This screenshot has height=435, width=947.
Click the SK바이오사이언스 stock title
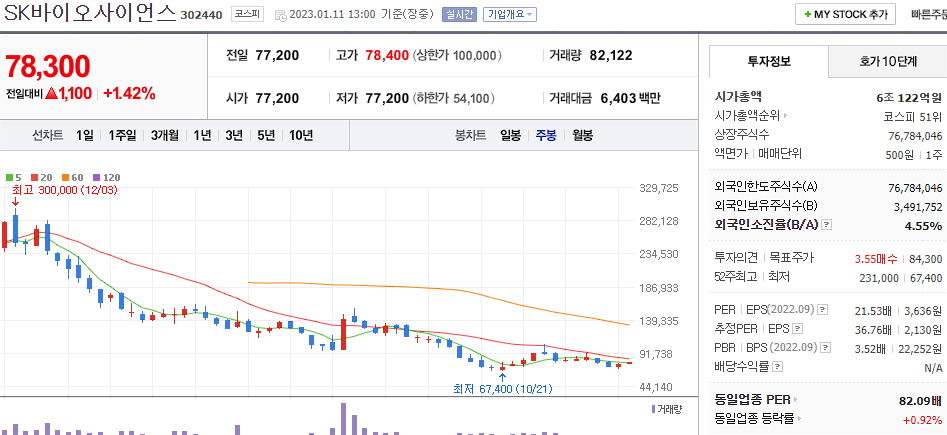91,13
